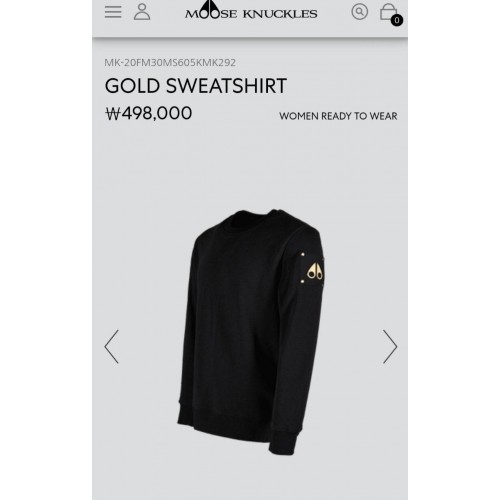Image resolution: width=500 pixels, height=500 pixels.
Task: Open the Women Ready To Wear category
Action: [338, 116]
